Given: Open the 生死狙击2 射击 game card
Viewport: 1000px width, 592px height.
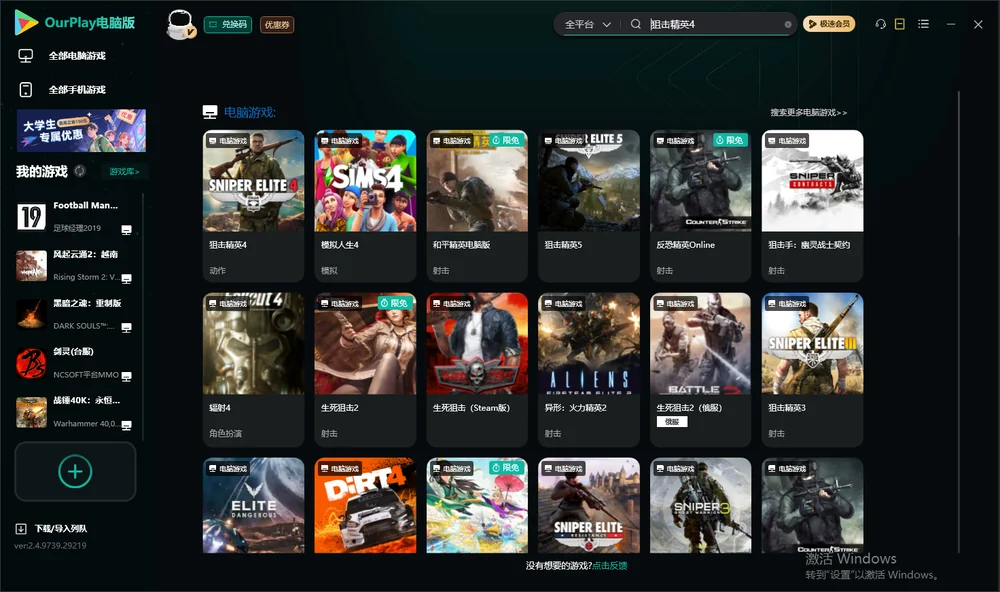Looking at the screenshot, I should pyautogui.click(x=365, y=369).
